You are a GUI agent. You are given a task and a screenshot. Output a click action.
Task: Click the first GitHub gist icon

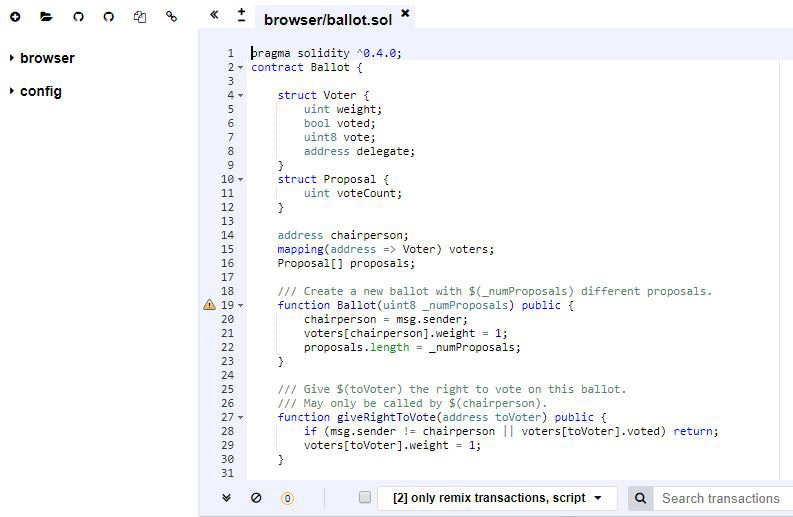[78, 17]
